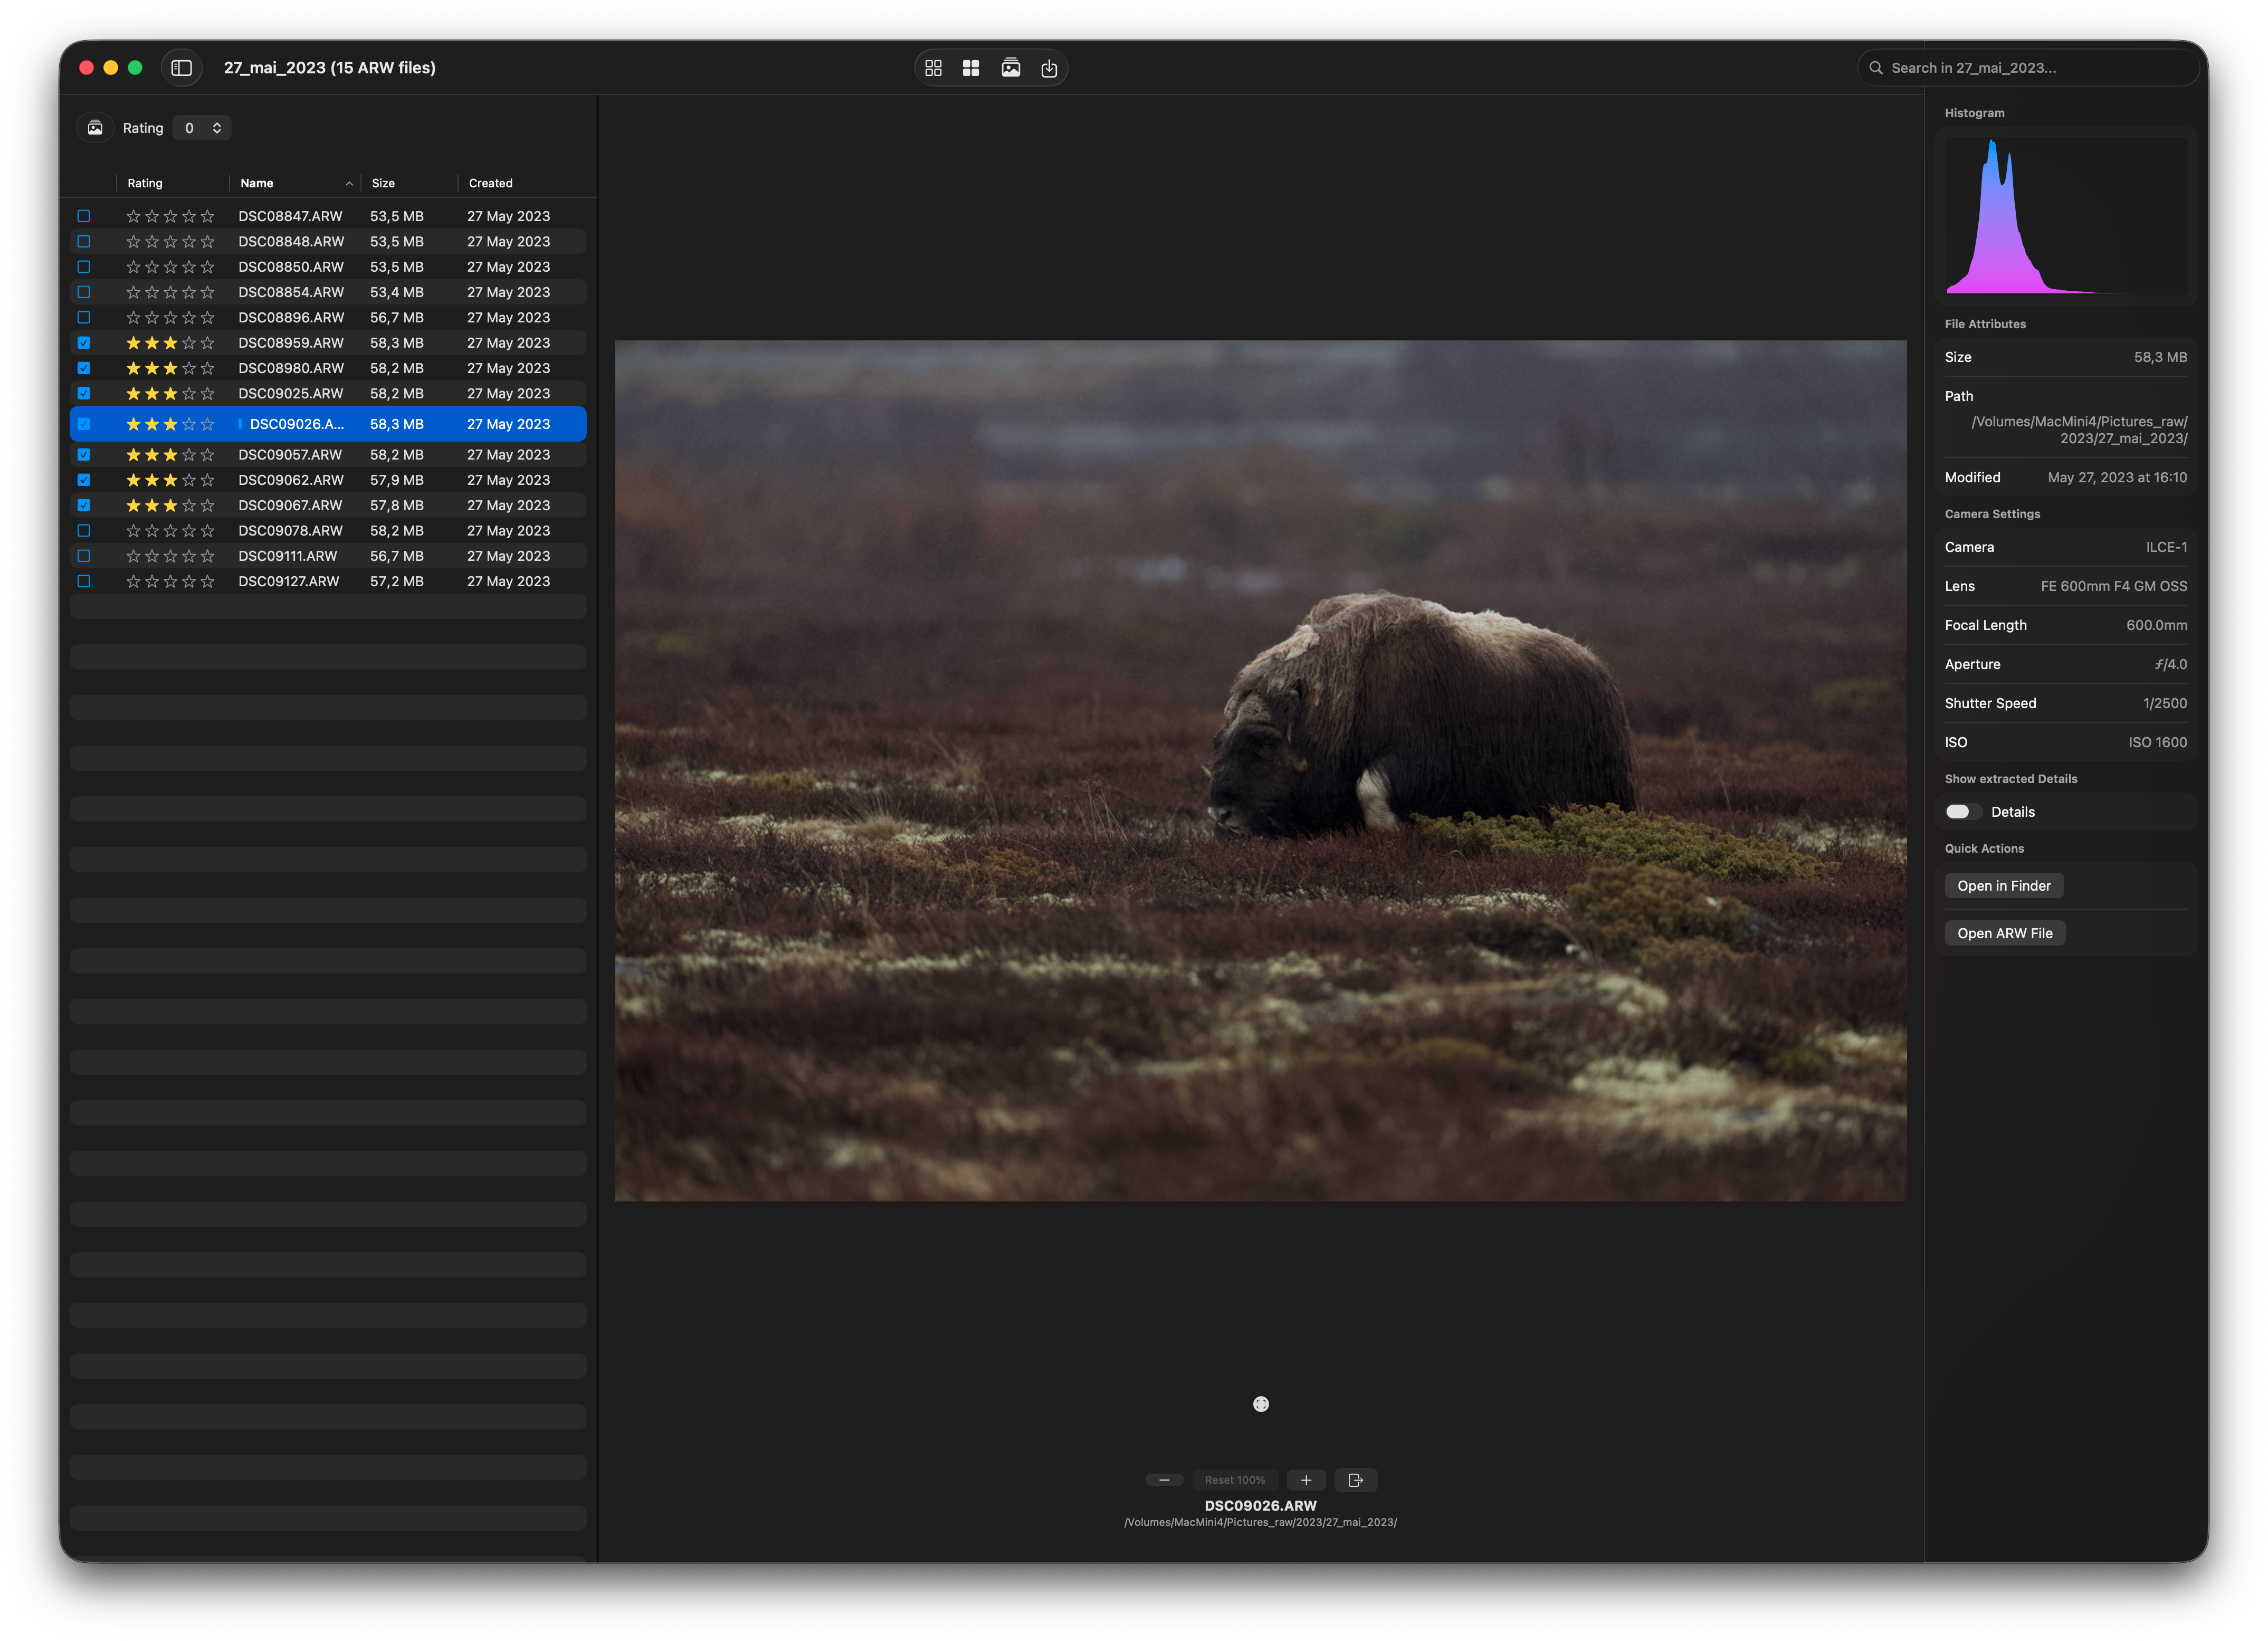Click the export image icon below preview
The width and height of the screenshot is (2268, 1641).
coord(1356,1479)
